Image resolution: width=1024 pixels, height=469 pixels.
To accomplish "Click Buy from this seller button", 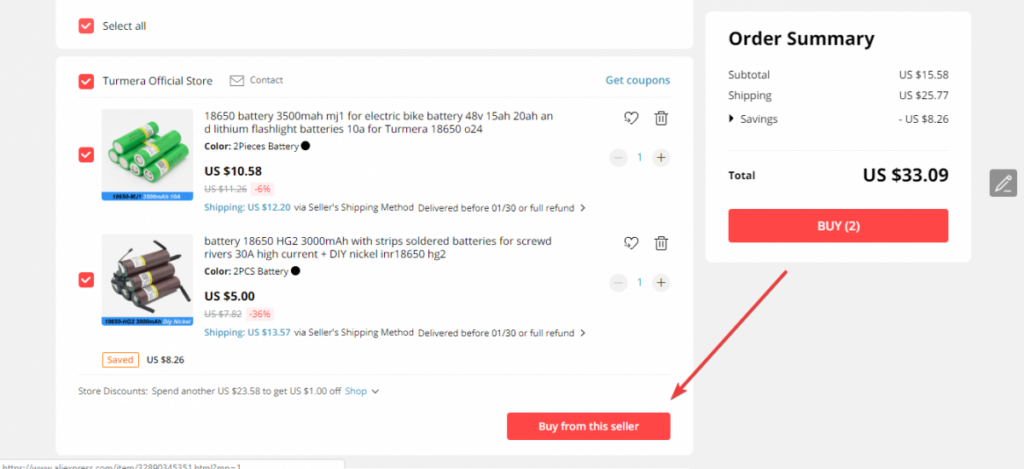I will (588, 426).
